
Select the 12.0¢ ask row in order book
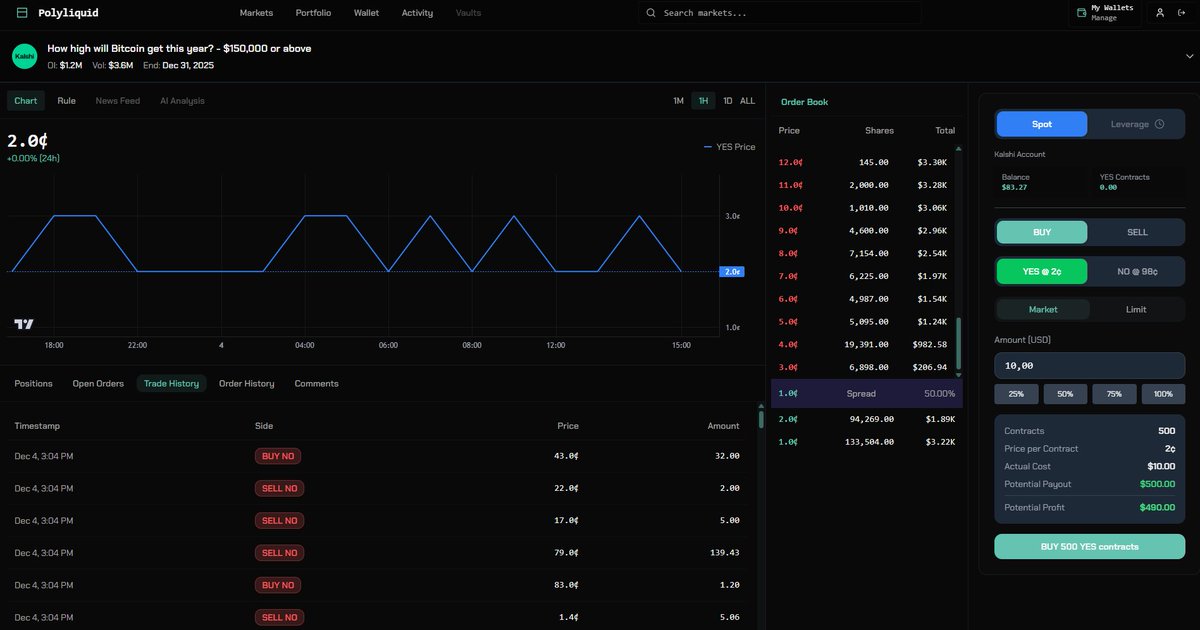(866, 162)
